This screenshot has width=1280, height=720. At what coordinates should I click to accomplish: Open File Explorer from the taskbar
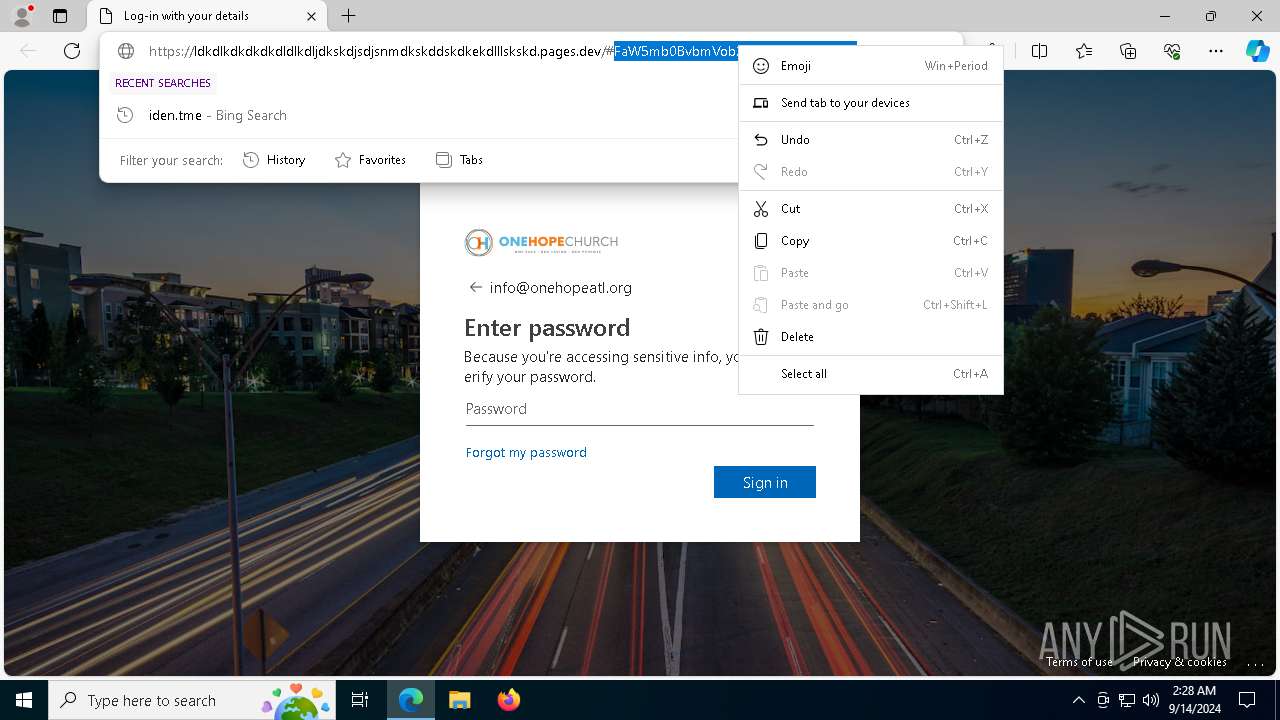point(459,700)
